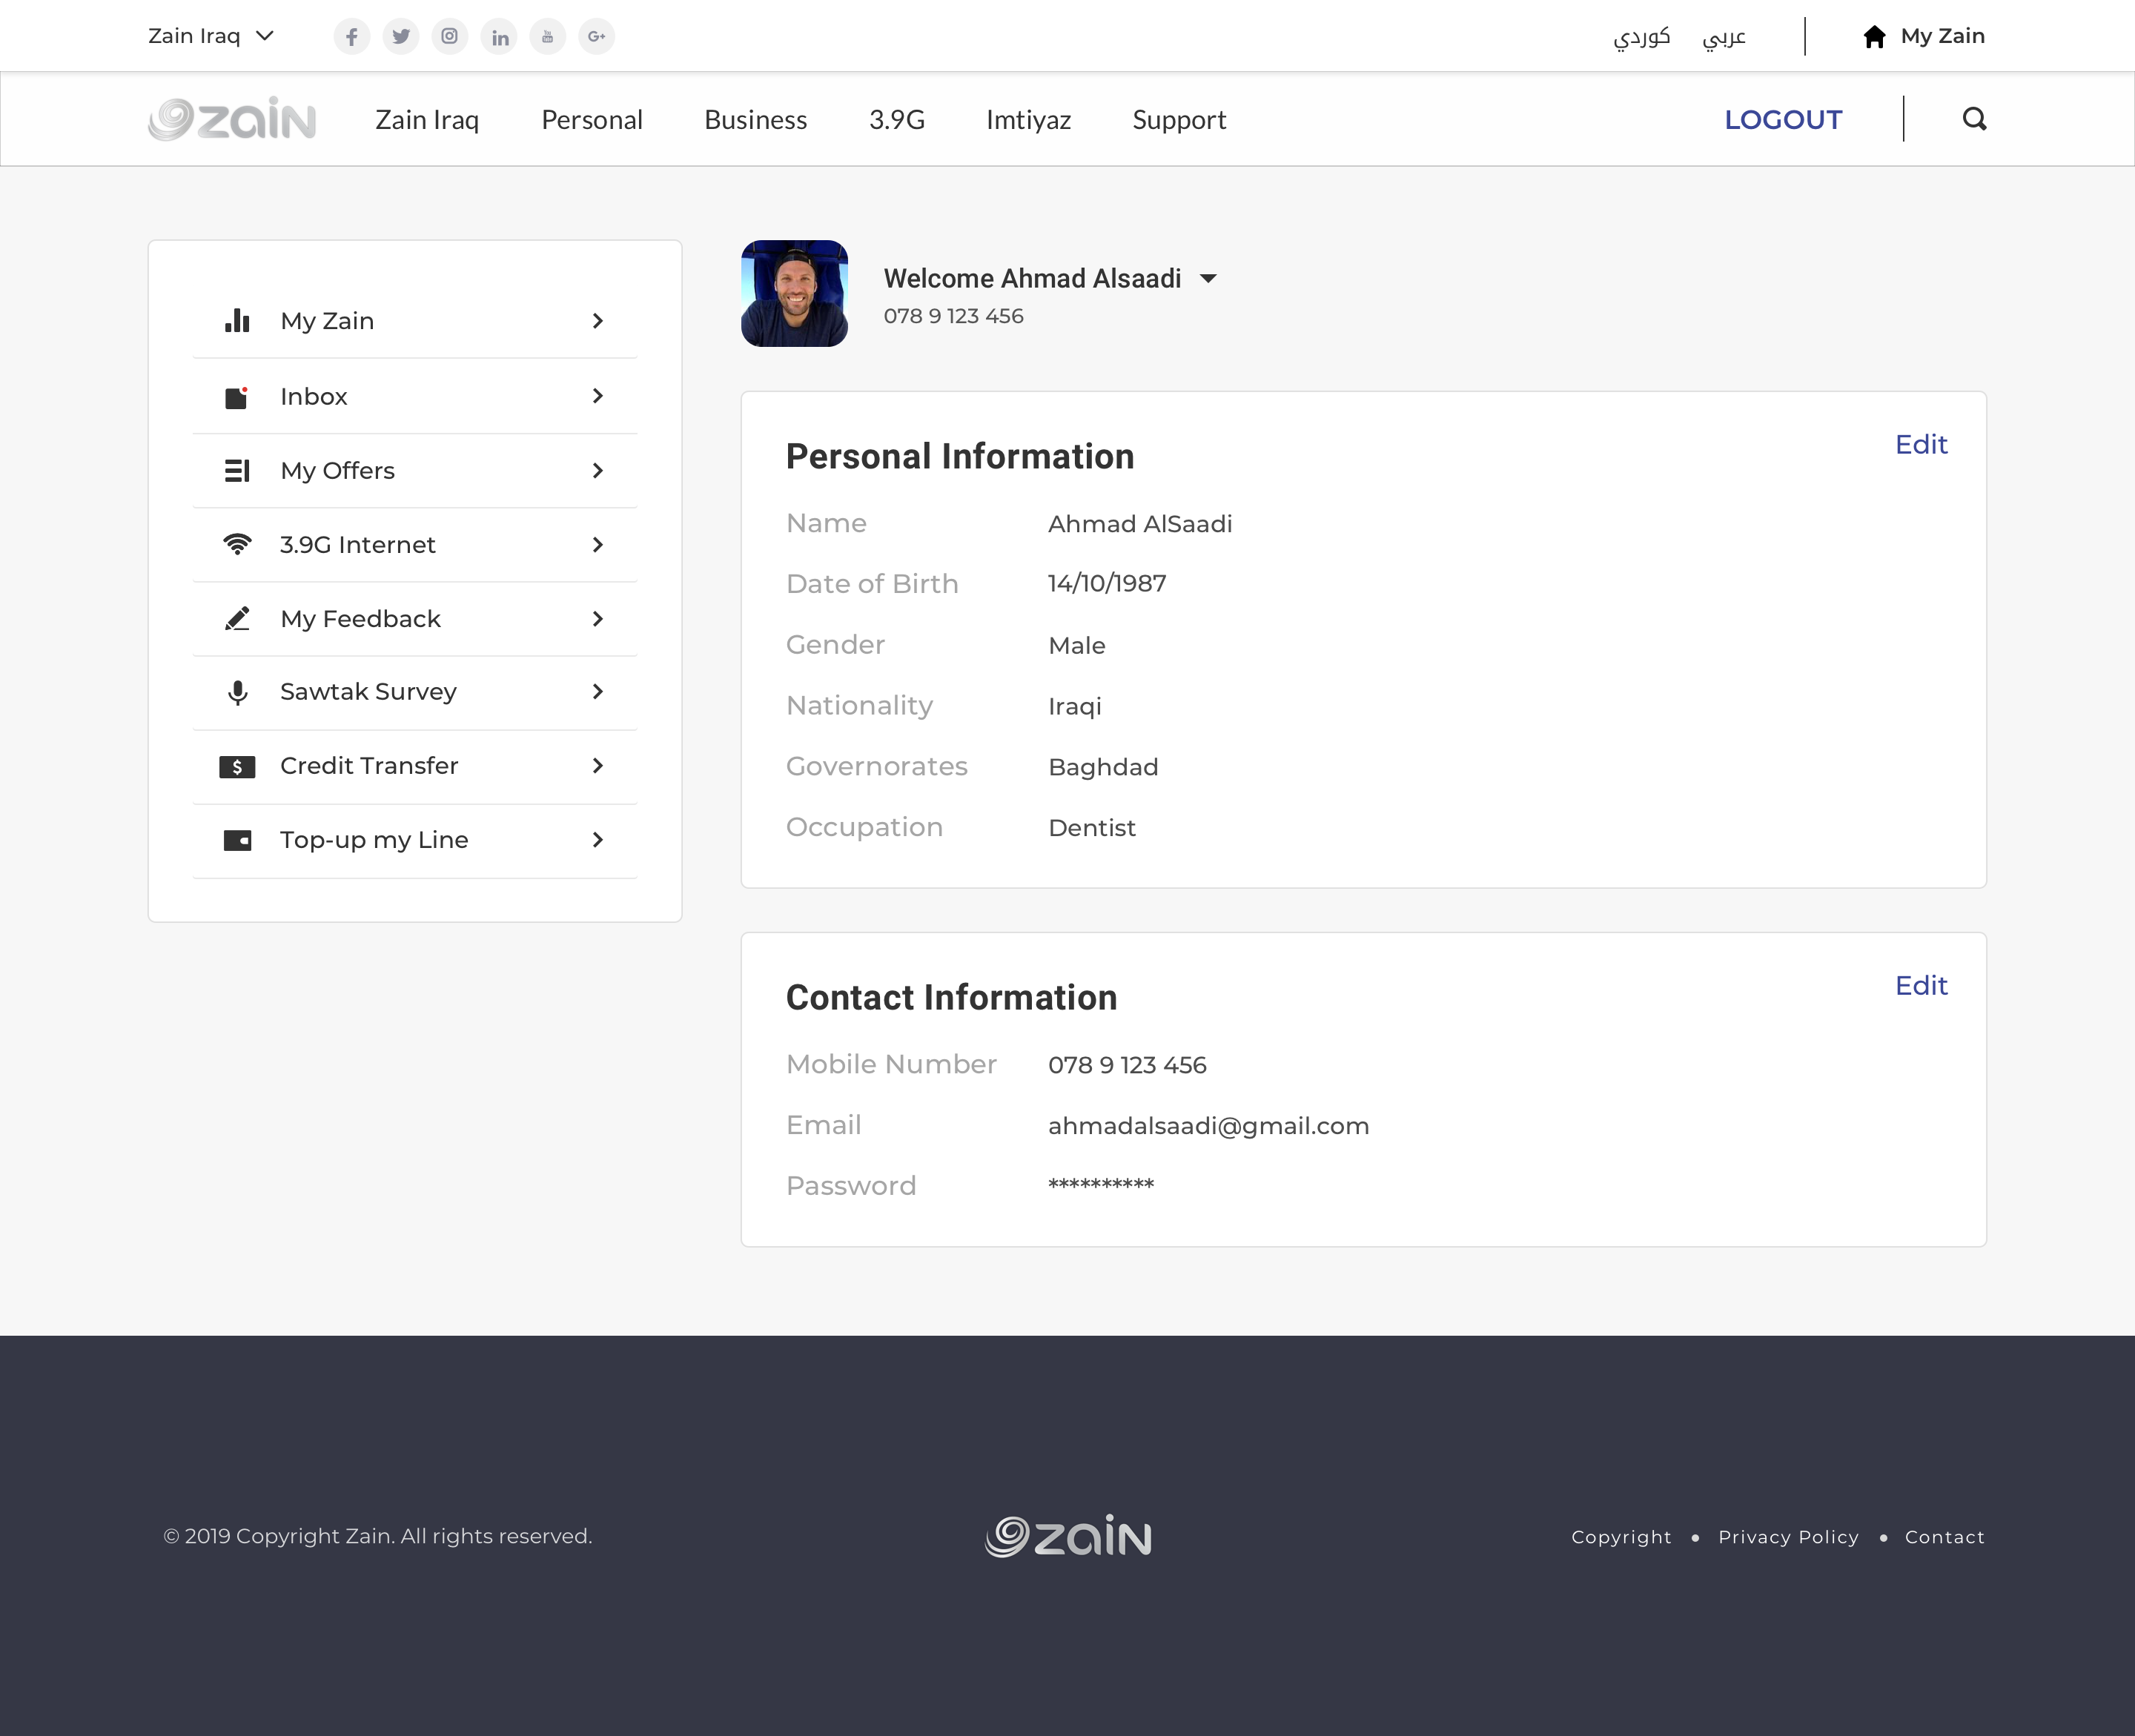The height and width of the screenshot is (1736, 2135).
Task: Open Zain's LinkedIn page icon
Action: (499, 37)
